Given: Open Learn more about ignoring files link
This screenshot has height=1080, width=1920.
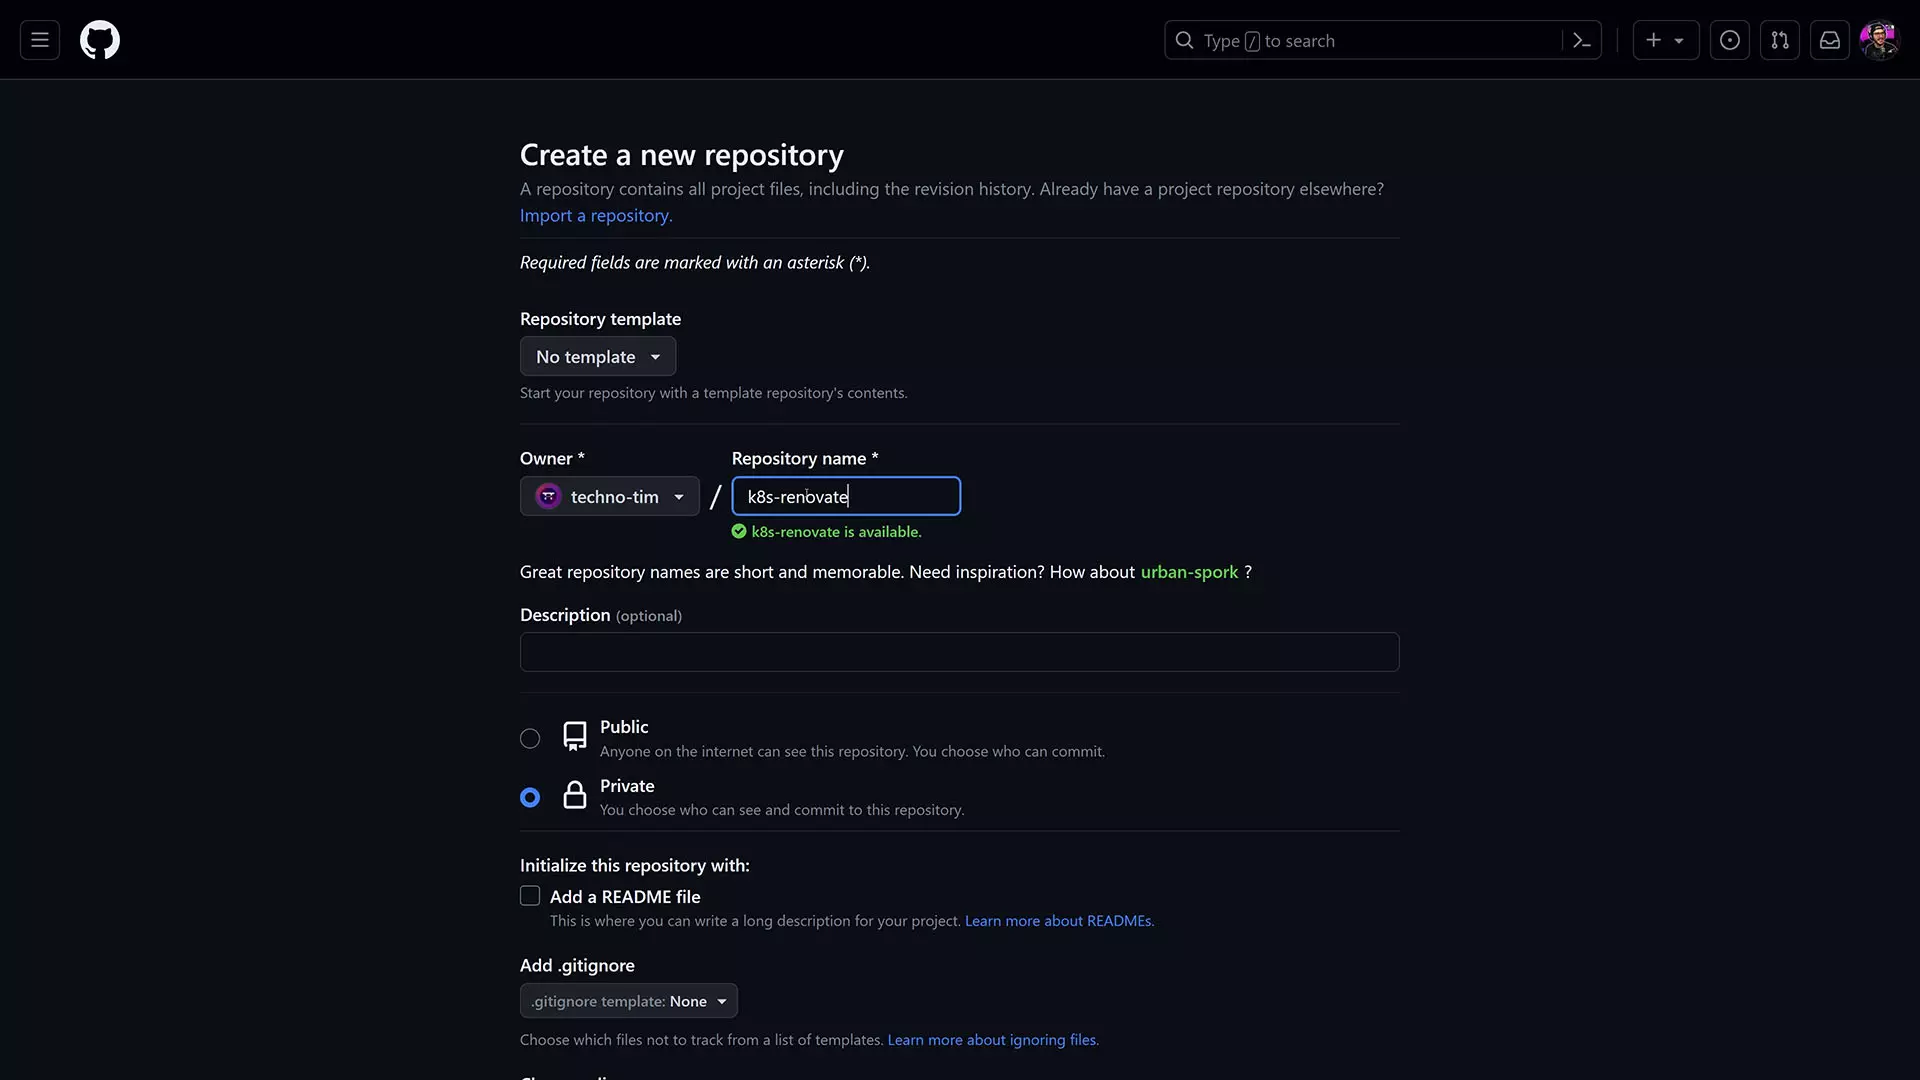Looking at the screenshot, I should coord(992,1040).
